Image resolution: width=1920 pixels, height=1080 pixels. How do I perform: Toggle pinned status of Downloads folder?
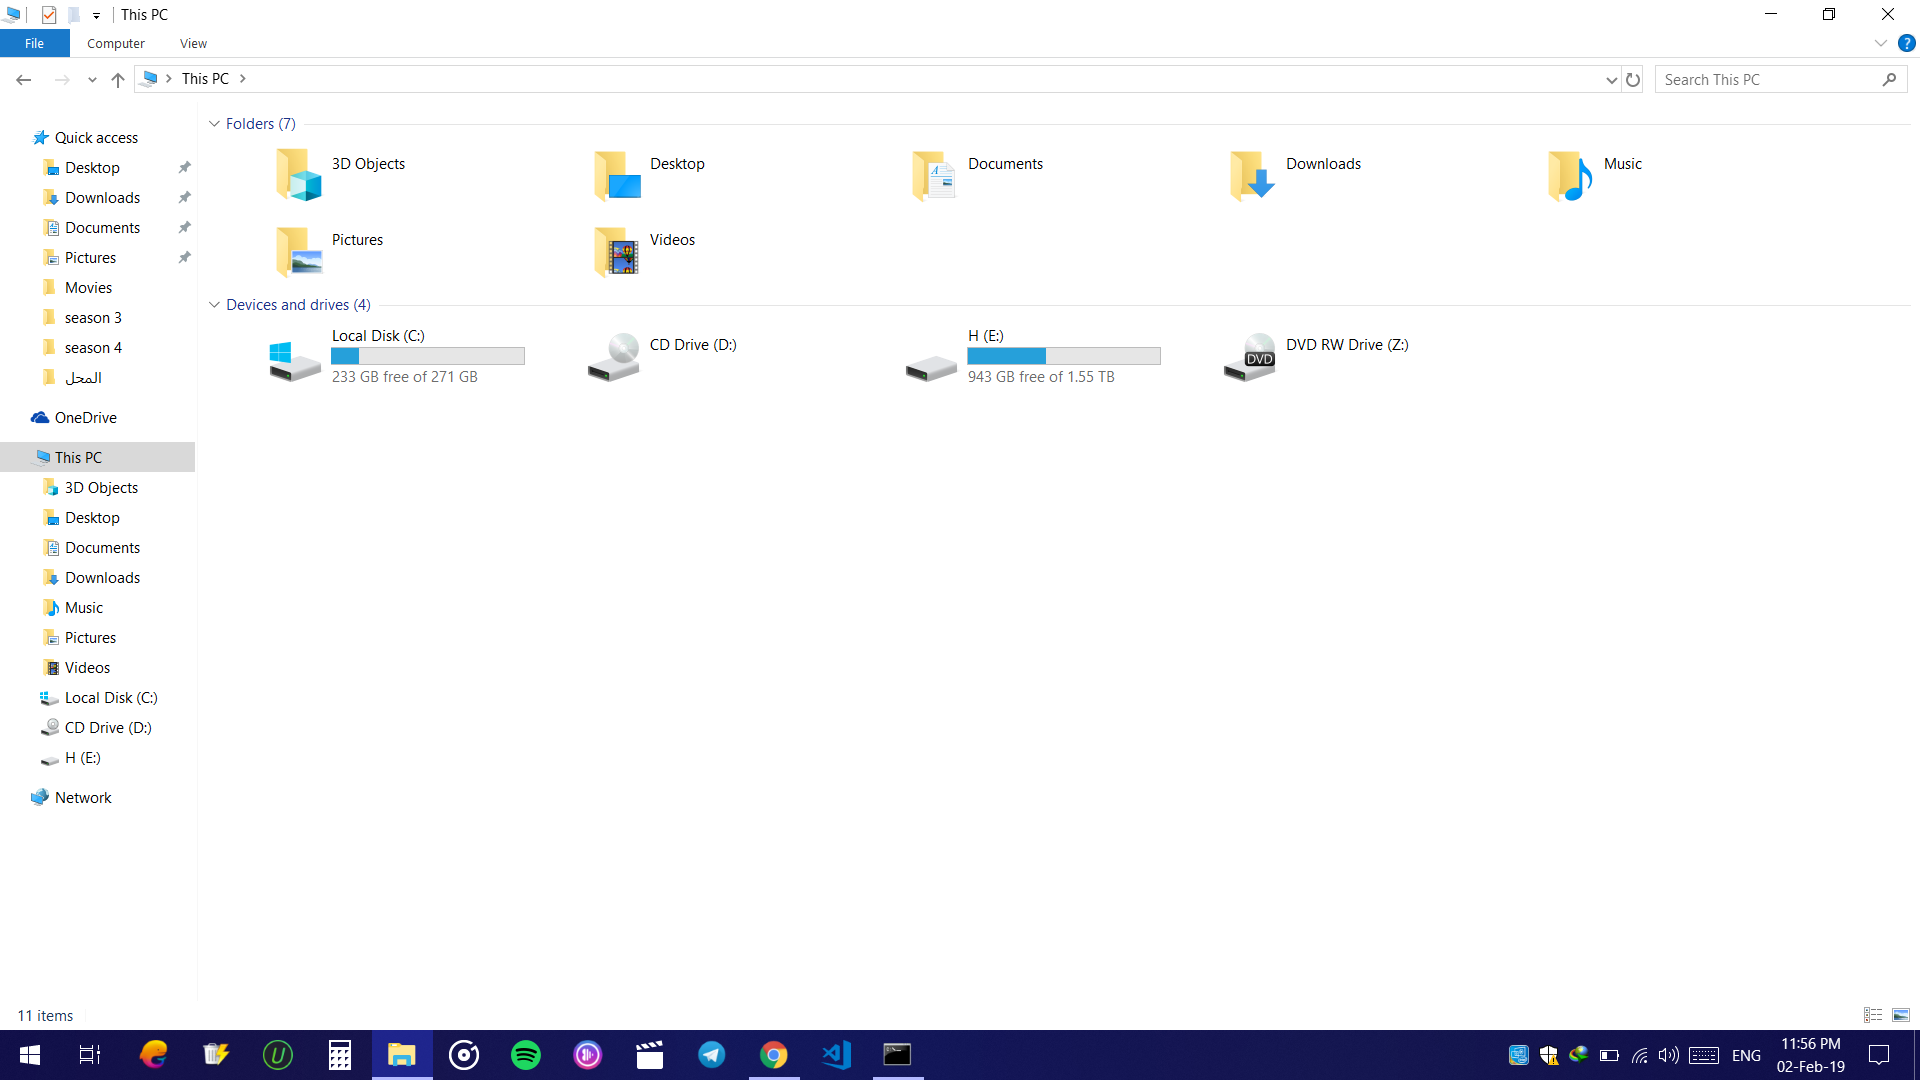click(x=186, y=198)
